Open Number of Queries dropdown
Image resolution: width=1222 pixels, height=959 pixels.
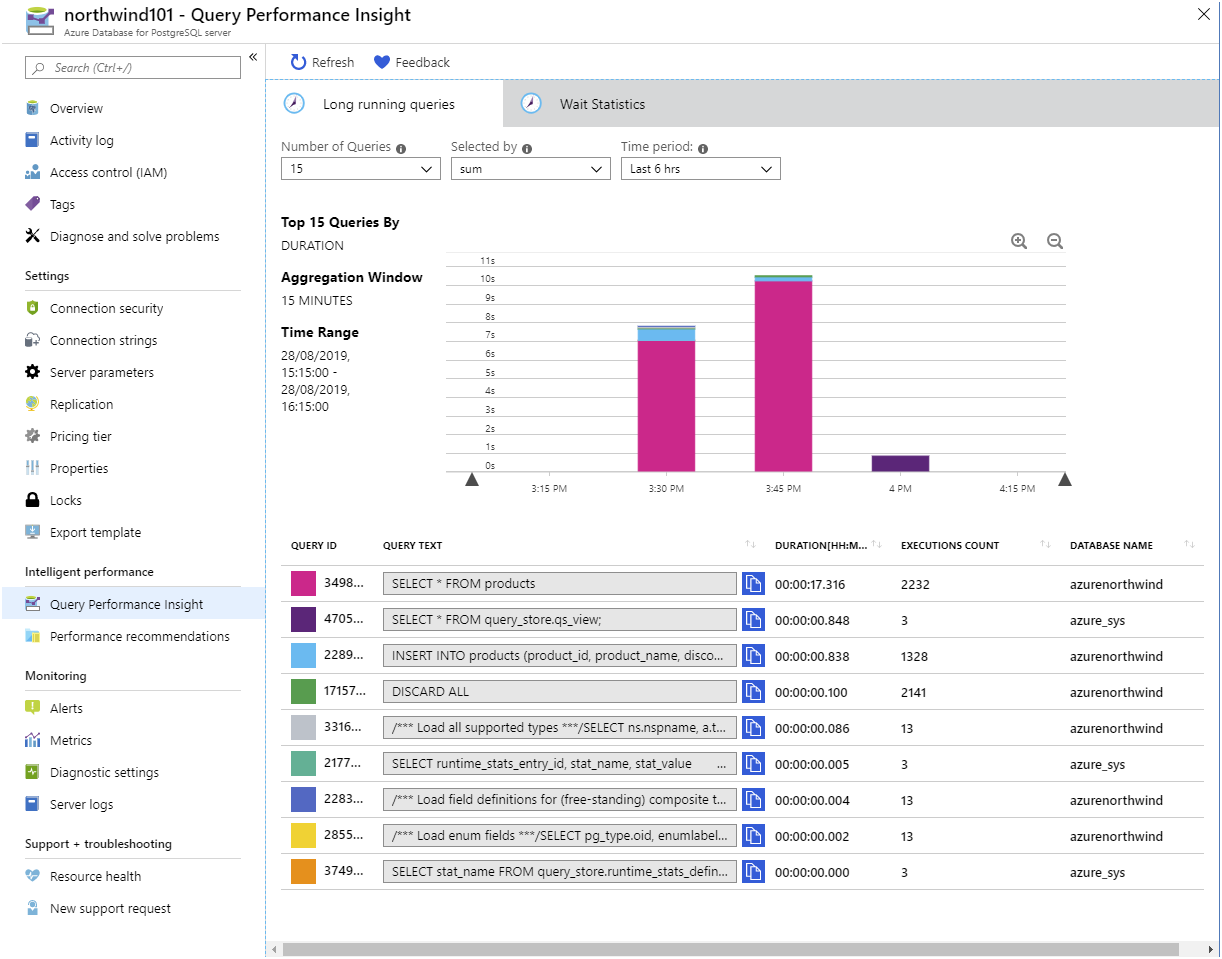point(361,169)
